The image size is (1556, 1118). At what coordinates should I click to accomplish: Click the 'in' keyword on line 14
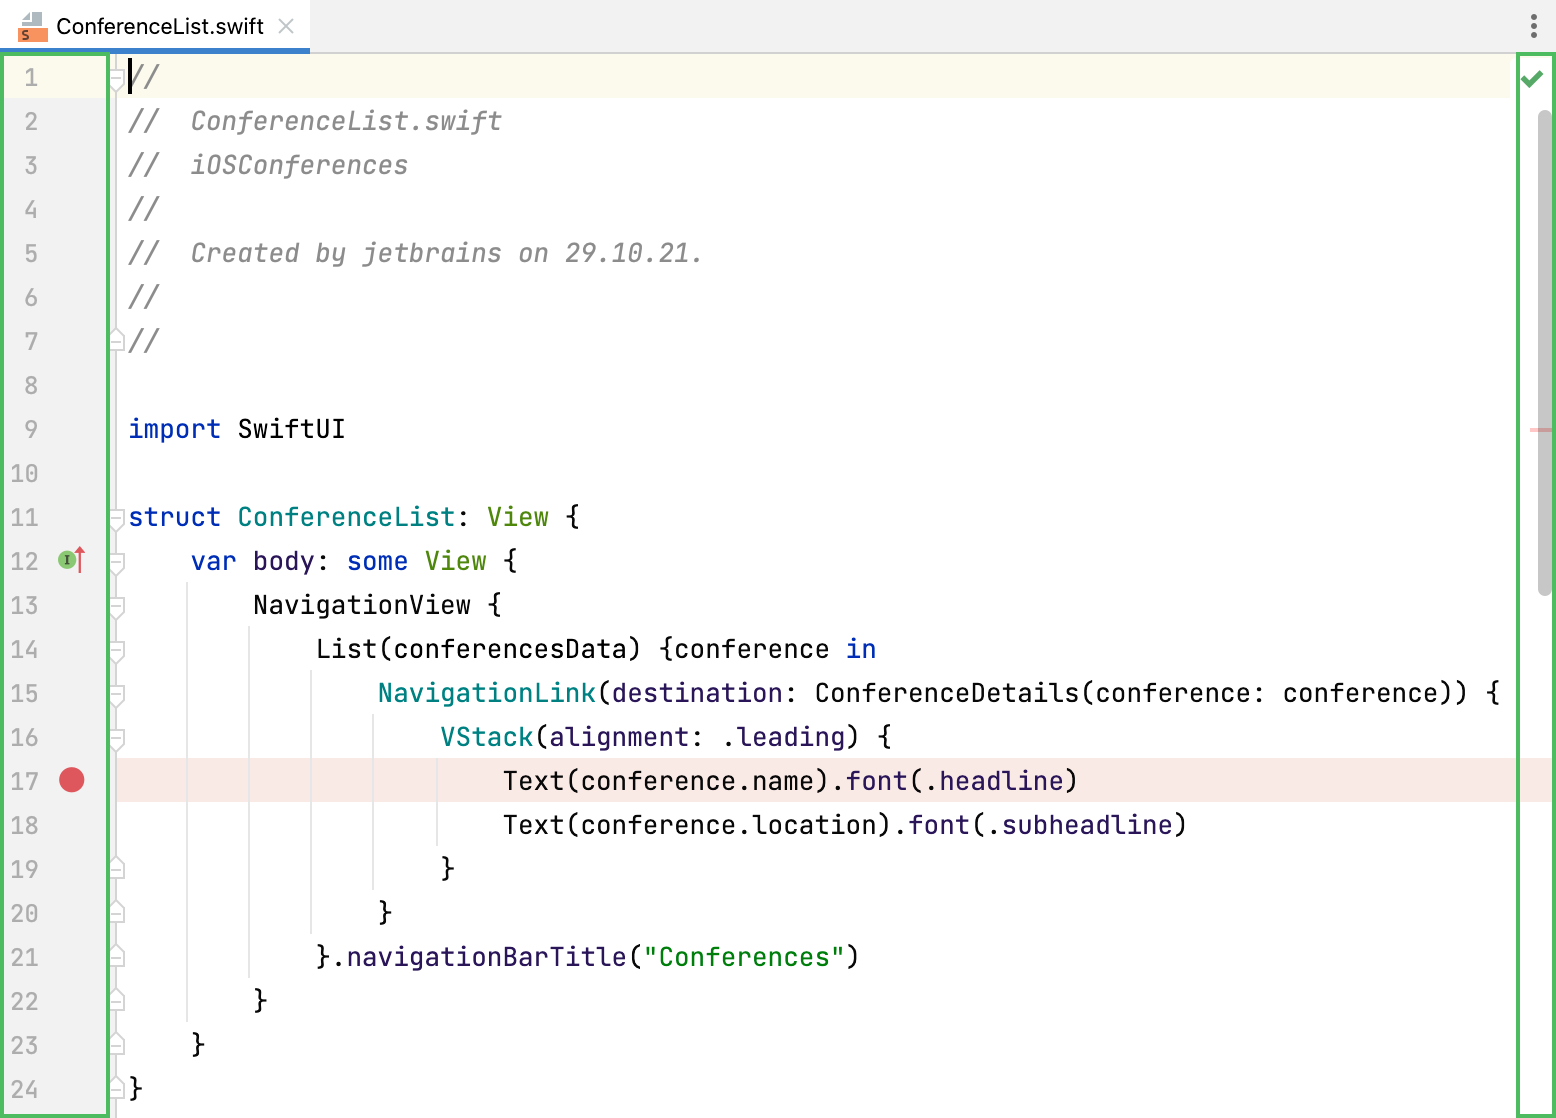pos(861,649)
